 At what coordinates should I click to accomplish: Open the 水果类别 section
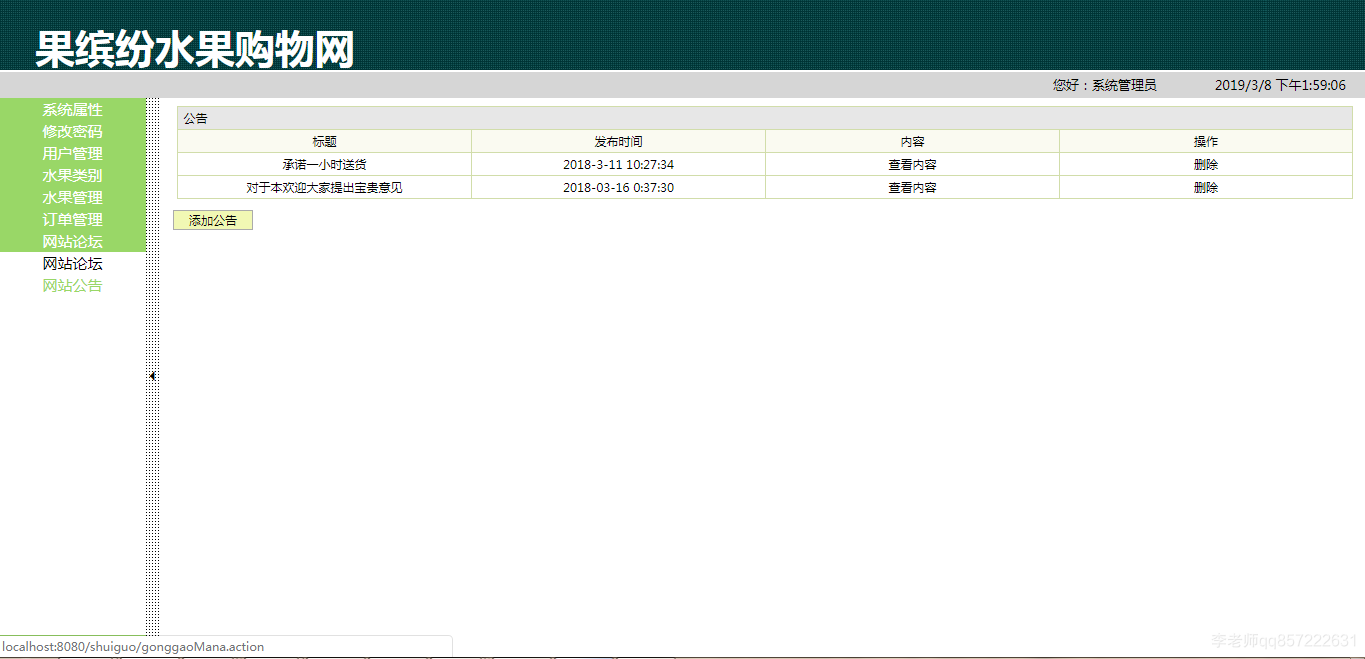(71, 175)
